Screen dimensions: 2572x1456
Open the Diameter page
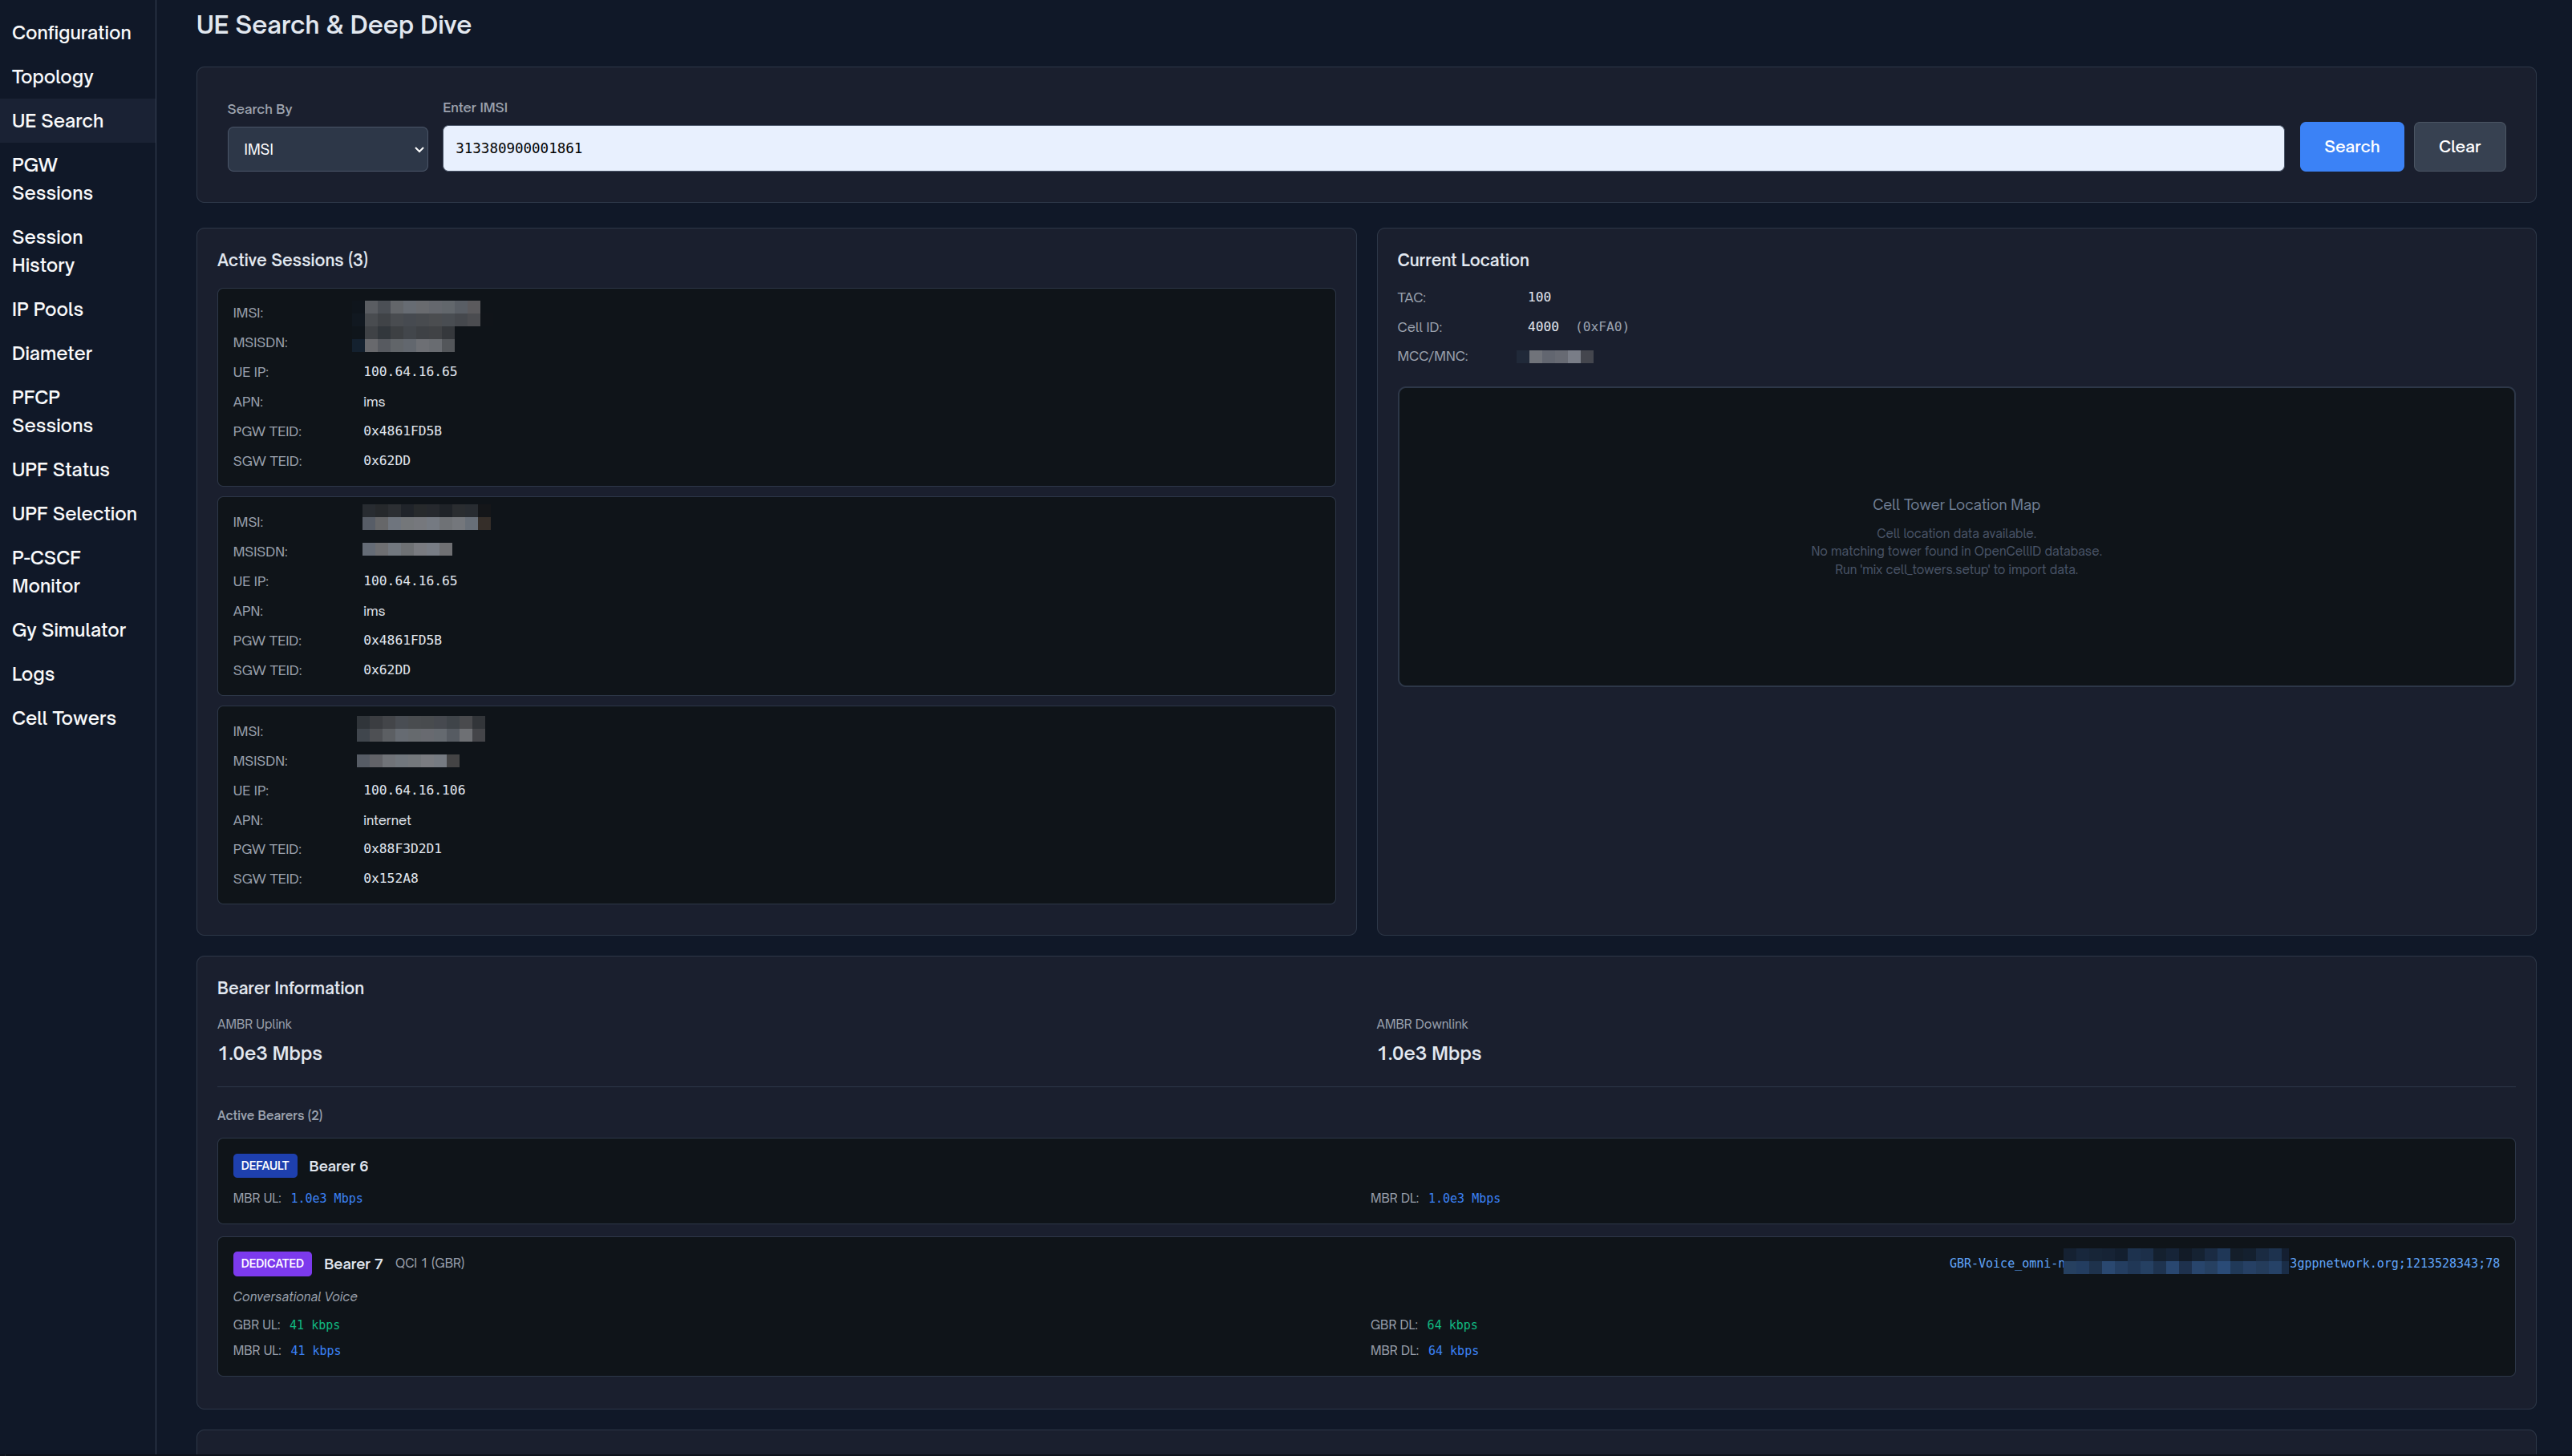[52, 353]
